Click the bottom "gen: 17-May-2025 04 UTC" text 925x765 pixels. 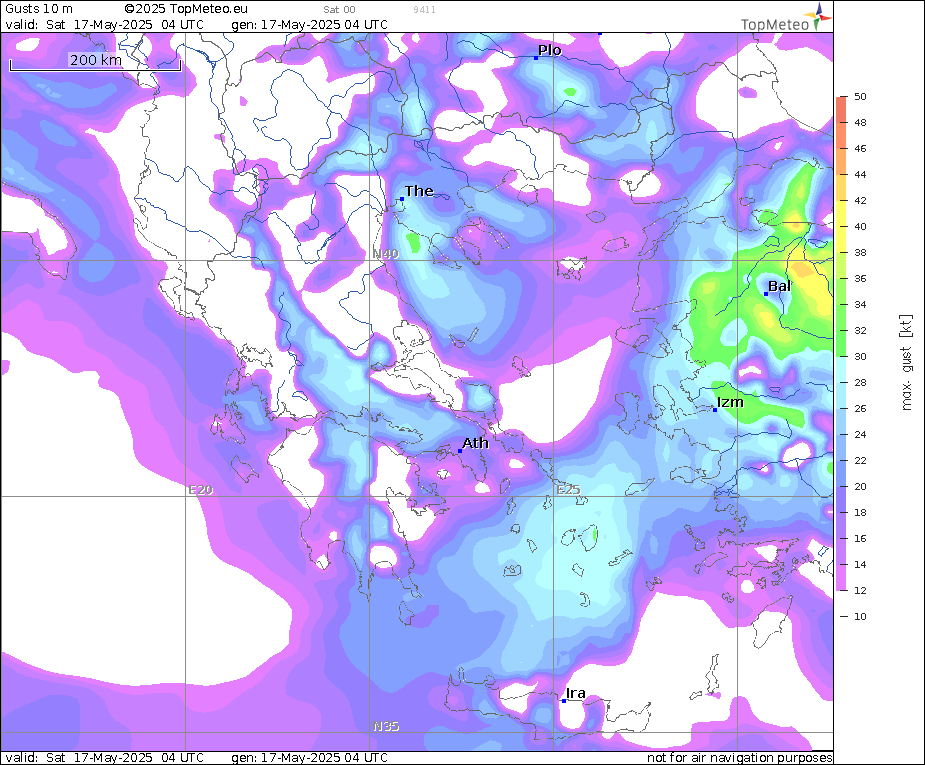pos(309,758)
